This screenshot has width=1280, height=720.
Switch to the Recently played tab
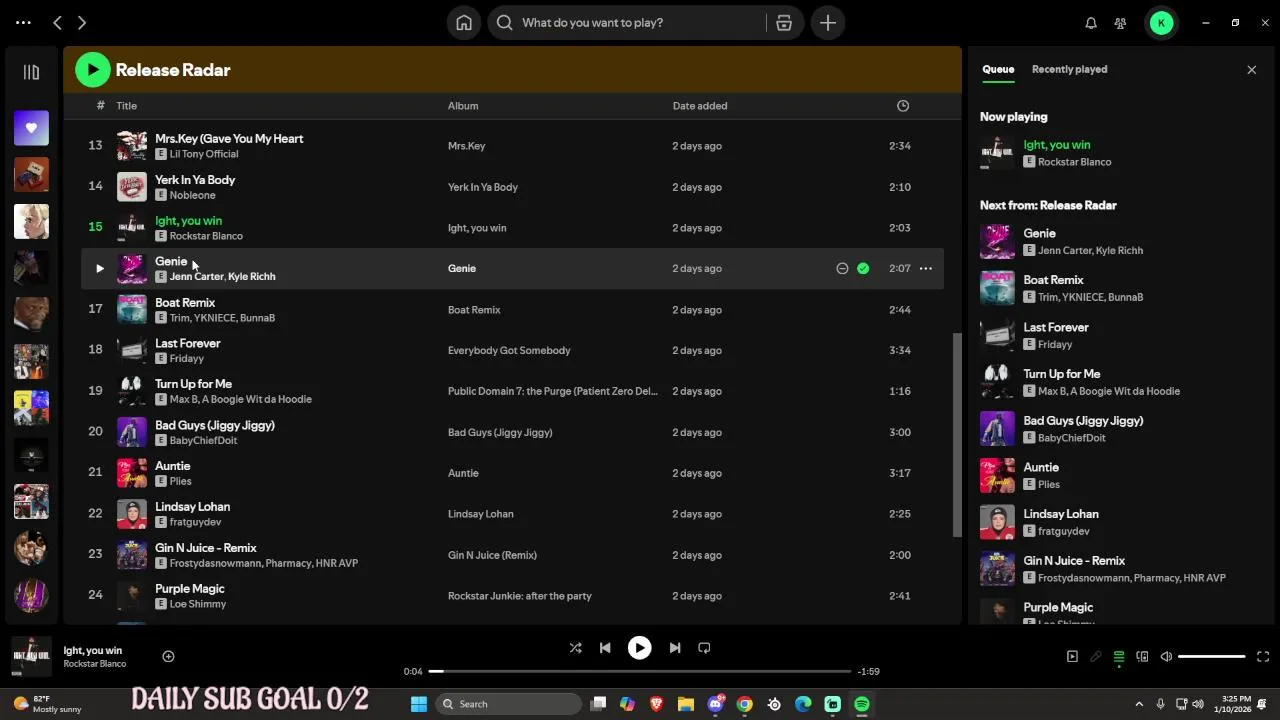[x=1069, y=69]
